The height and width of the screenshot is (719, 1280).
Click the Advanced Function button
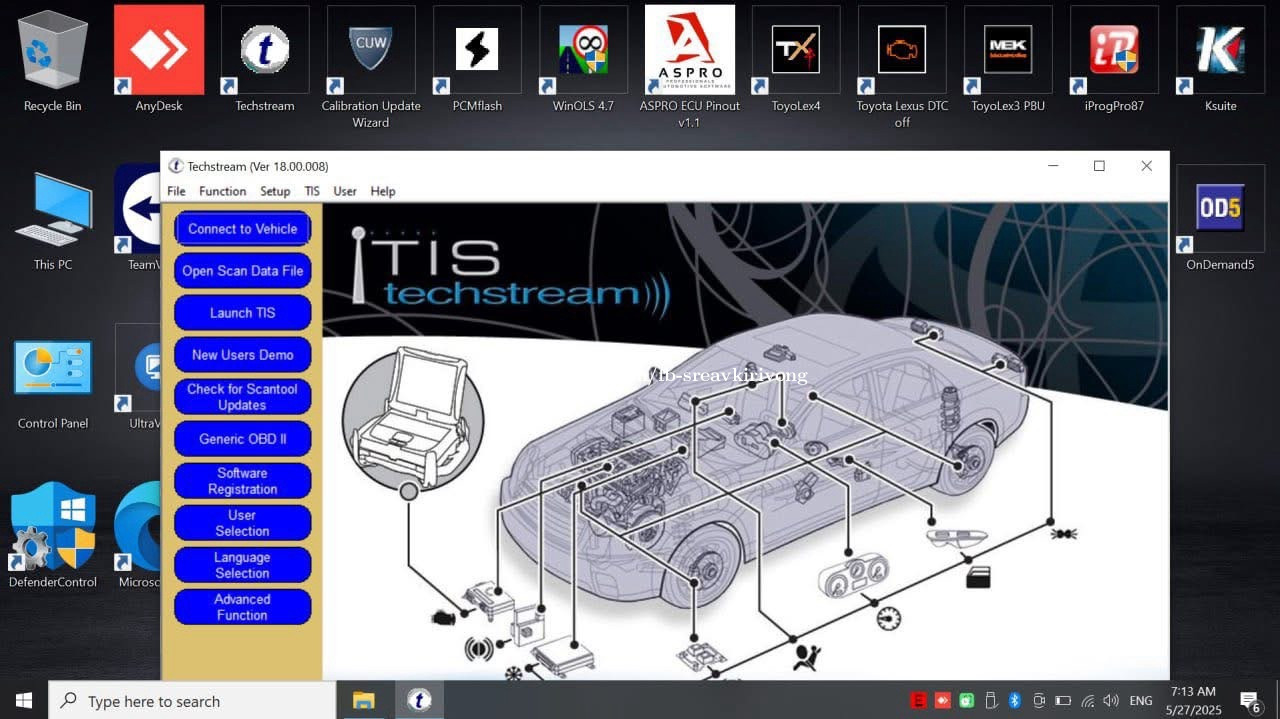[243, 607]
